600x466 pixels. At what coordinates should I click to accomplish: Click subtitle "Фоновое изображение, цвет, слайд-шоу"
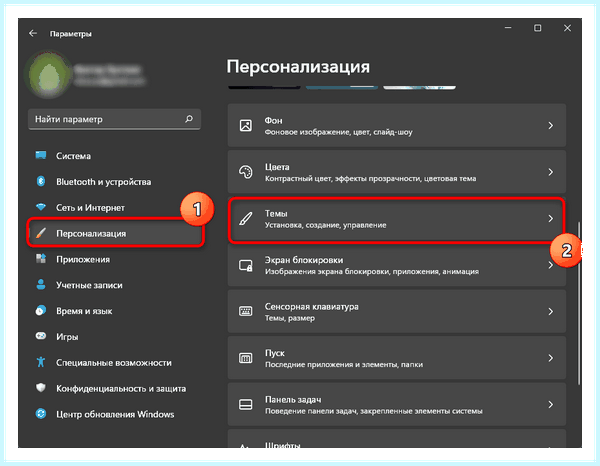tap(338, 132)
